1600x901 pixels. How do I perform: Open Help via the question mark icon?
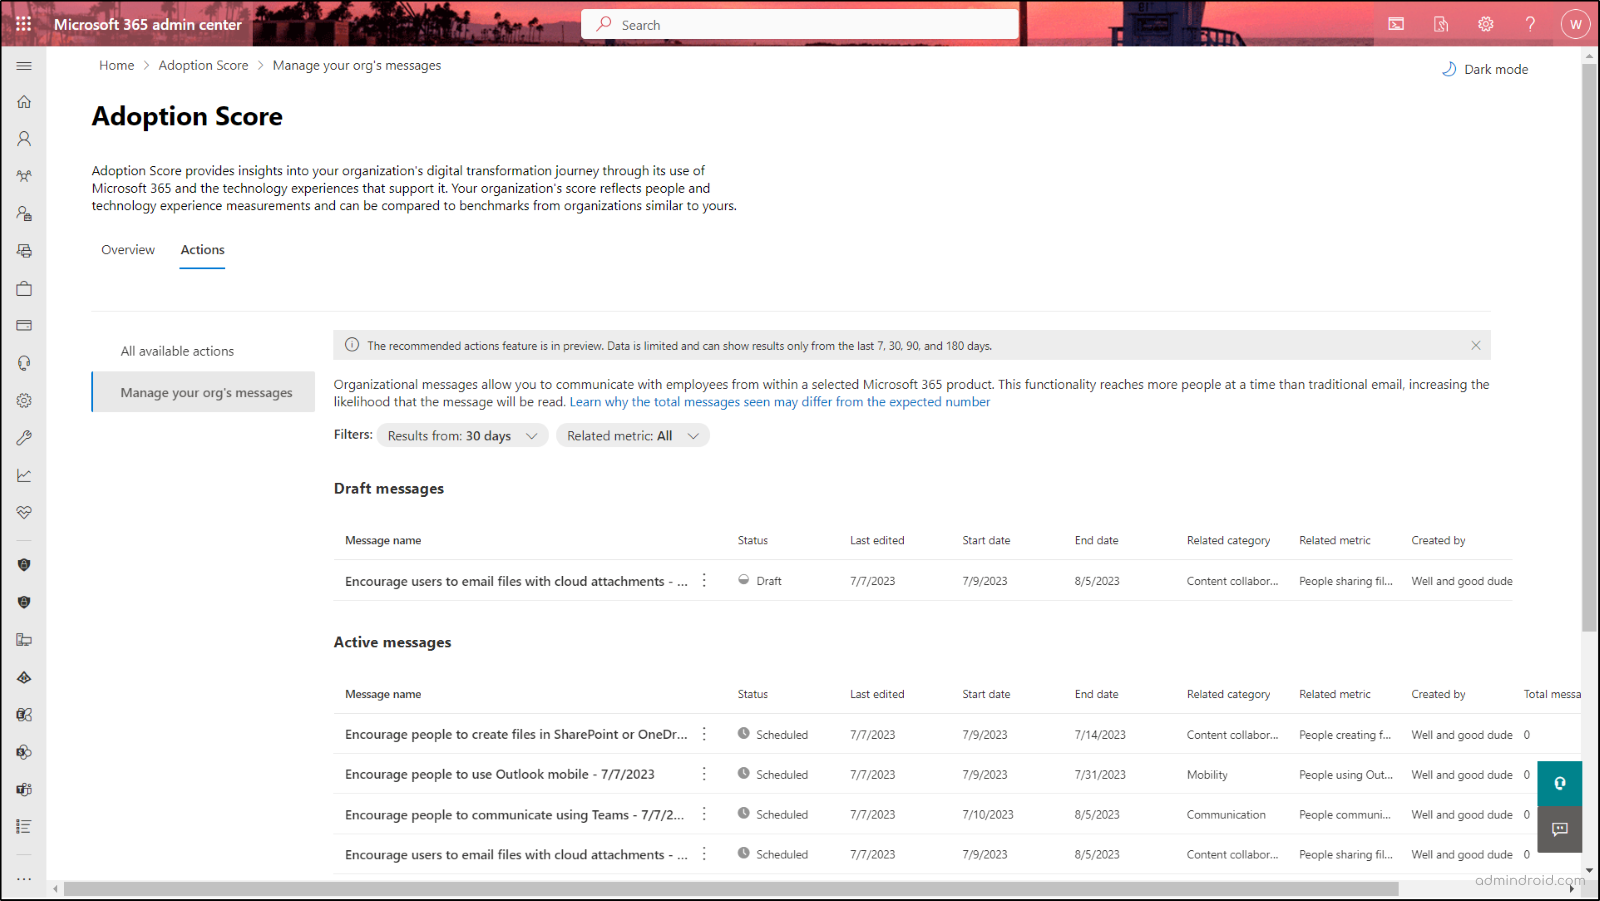click(x=1530, y=24)
